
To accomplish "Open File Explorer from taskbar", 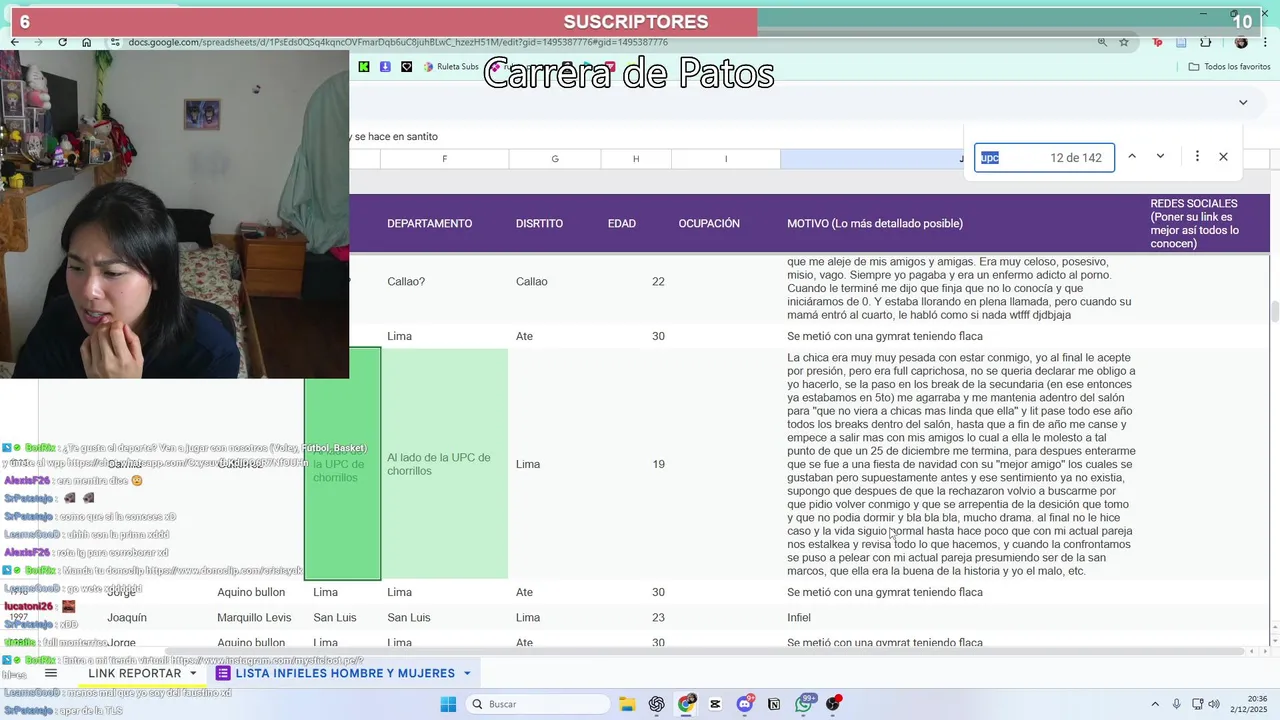I will tap(627, 704).
